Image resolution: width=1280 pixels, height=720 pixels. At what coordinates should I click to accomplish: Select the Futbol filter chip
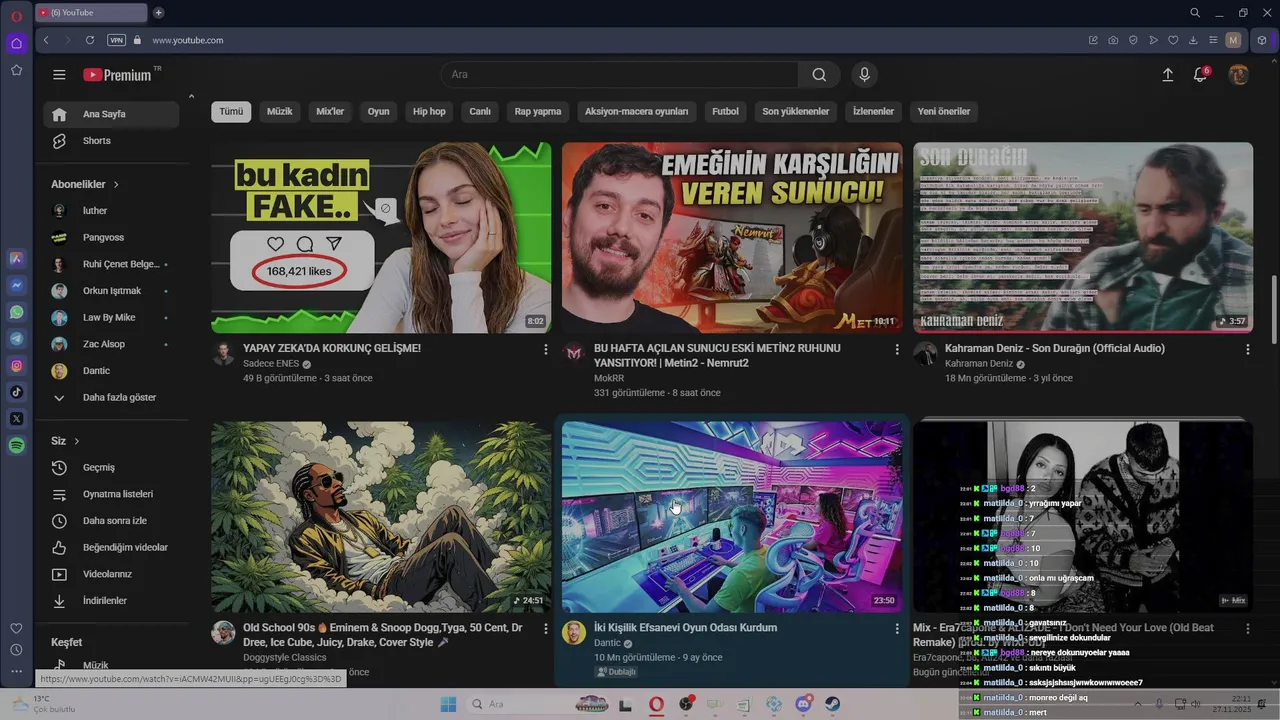(725, 111)
